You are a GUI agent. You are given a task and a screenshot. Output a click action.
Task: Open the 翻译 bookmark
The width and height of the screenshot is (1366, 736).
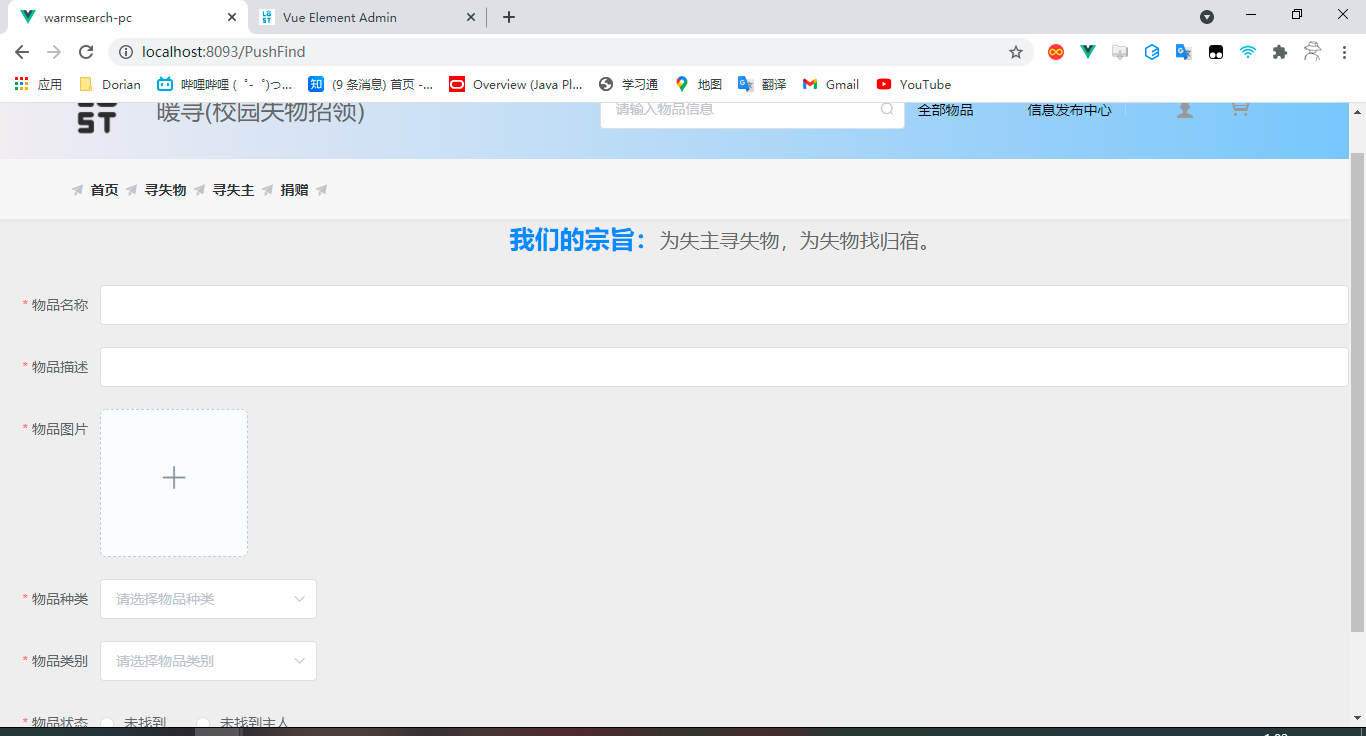(x=762, y=84)
